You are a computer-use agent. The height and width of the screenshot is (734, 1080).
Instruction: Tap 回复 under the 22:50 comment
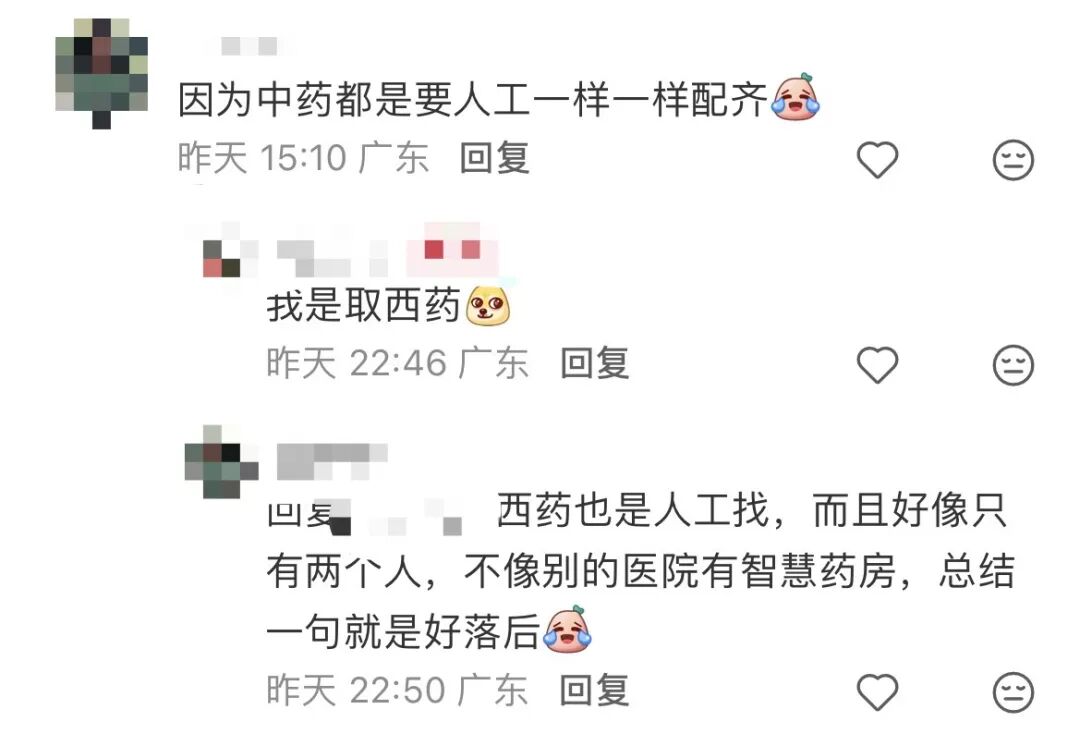594,690
